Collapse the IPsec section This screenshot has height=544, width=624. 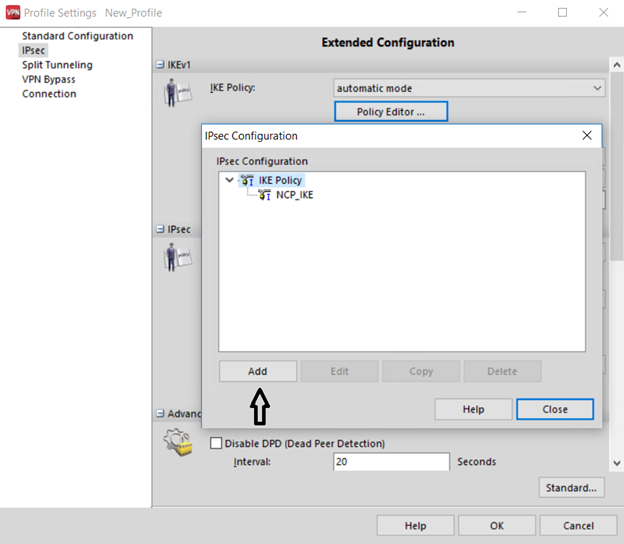tap(160, 229)
